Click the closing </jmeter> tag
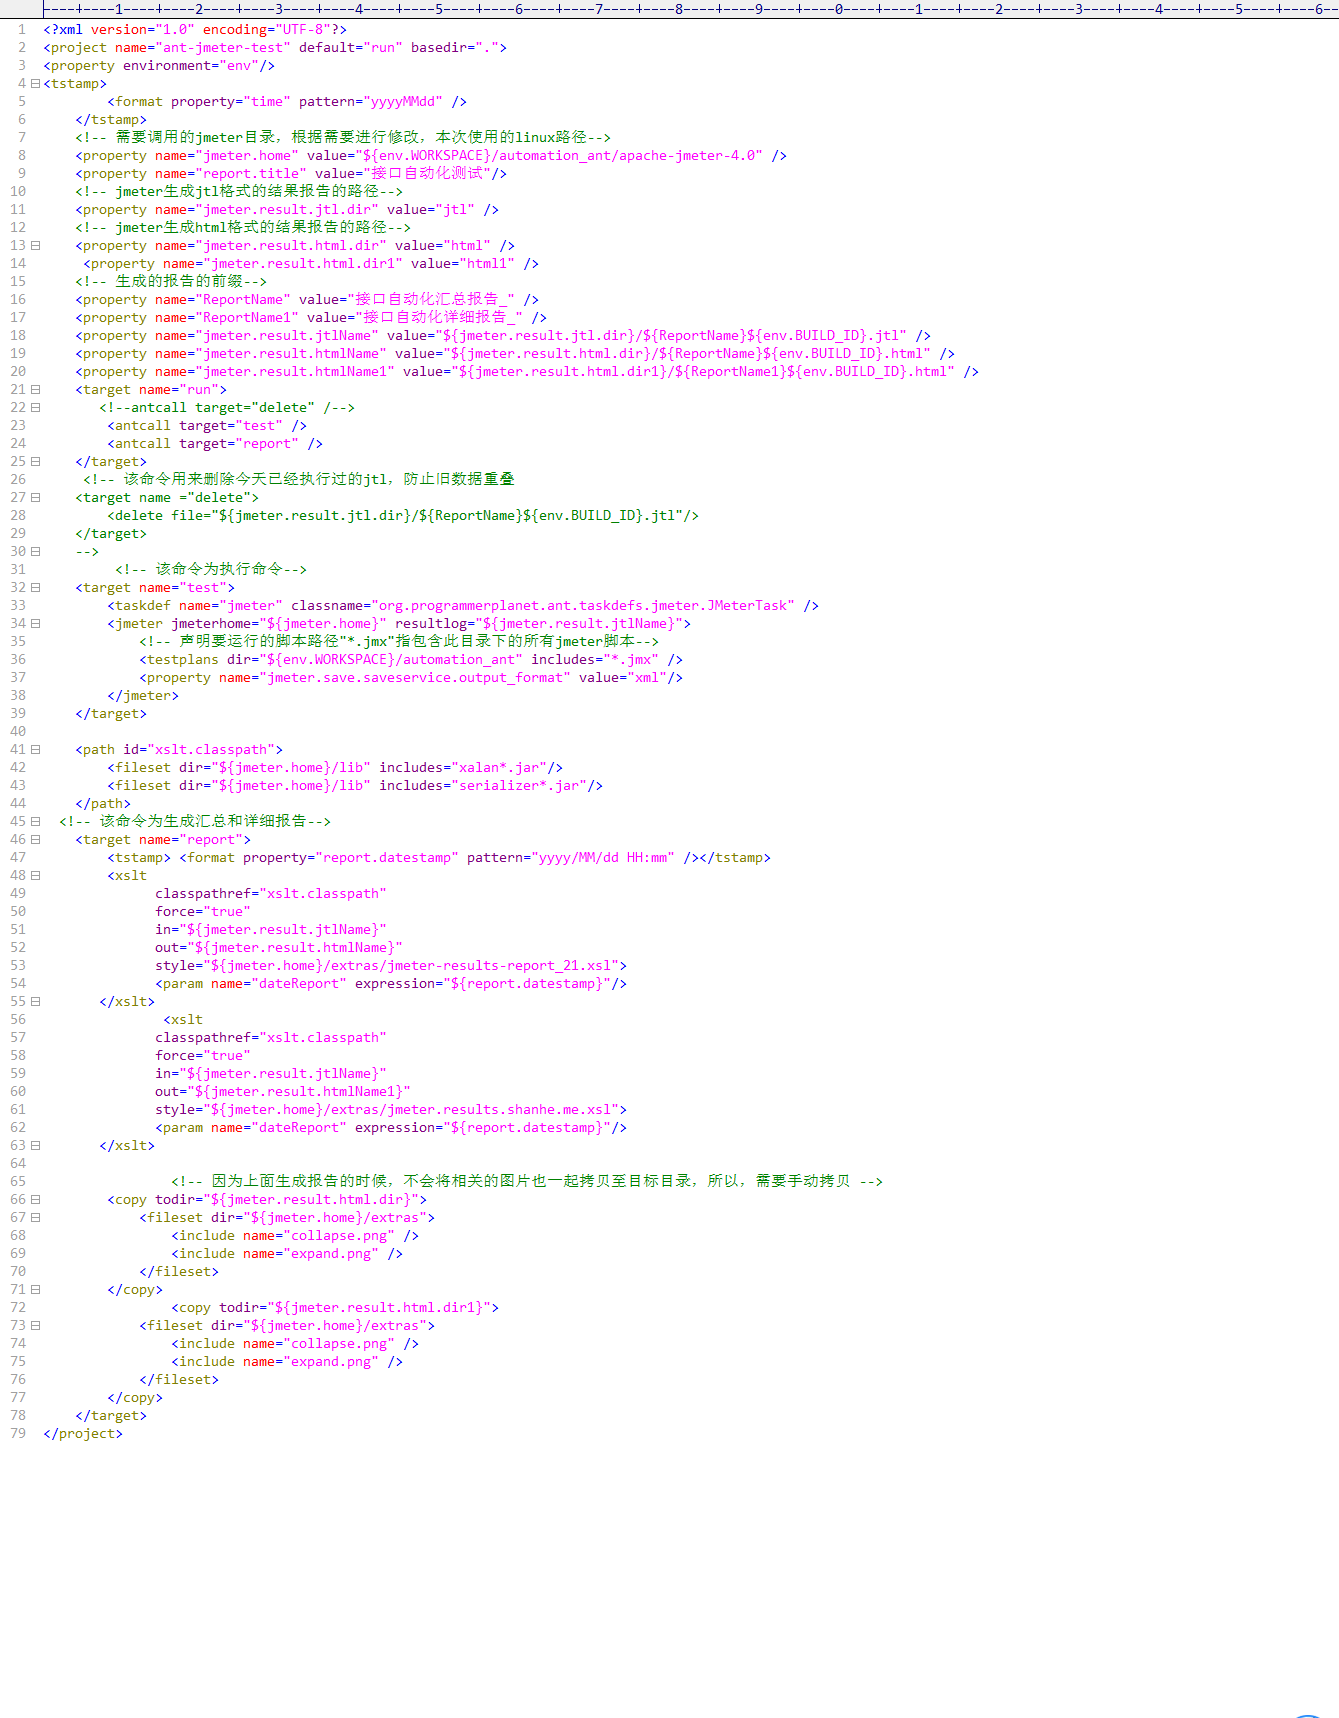This screenshot has height=1718, width=1339. (x=143, y=696)
